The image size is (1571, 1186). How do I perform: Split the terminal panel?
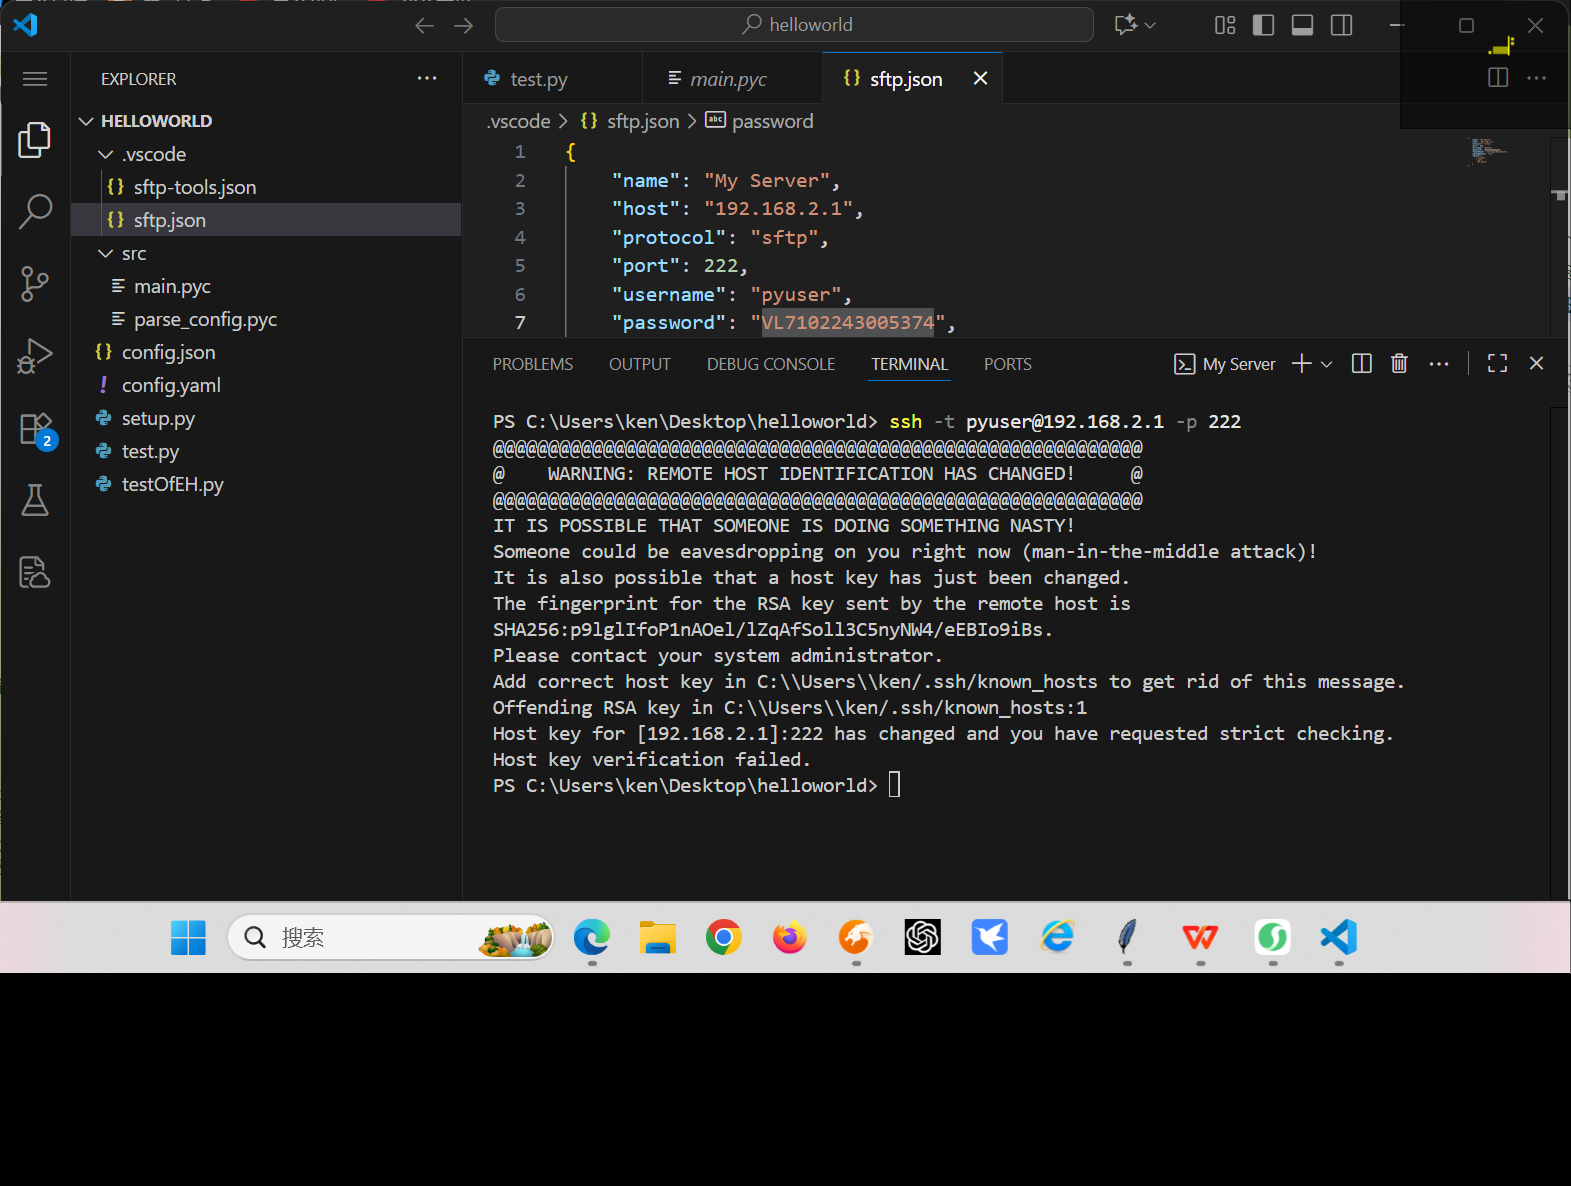1361,364
